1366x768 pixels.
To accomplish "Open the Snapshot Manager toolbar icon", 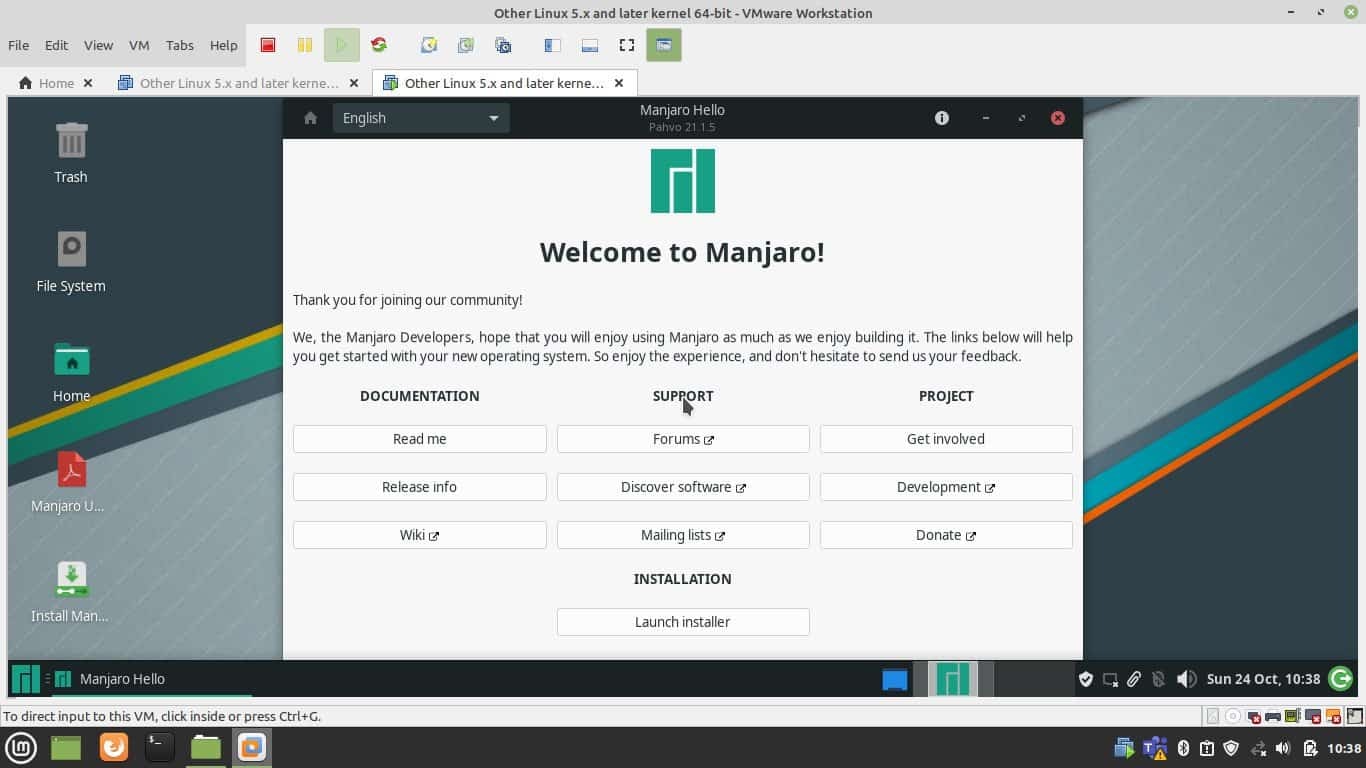I will (503, 45).
